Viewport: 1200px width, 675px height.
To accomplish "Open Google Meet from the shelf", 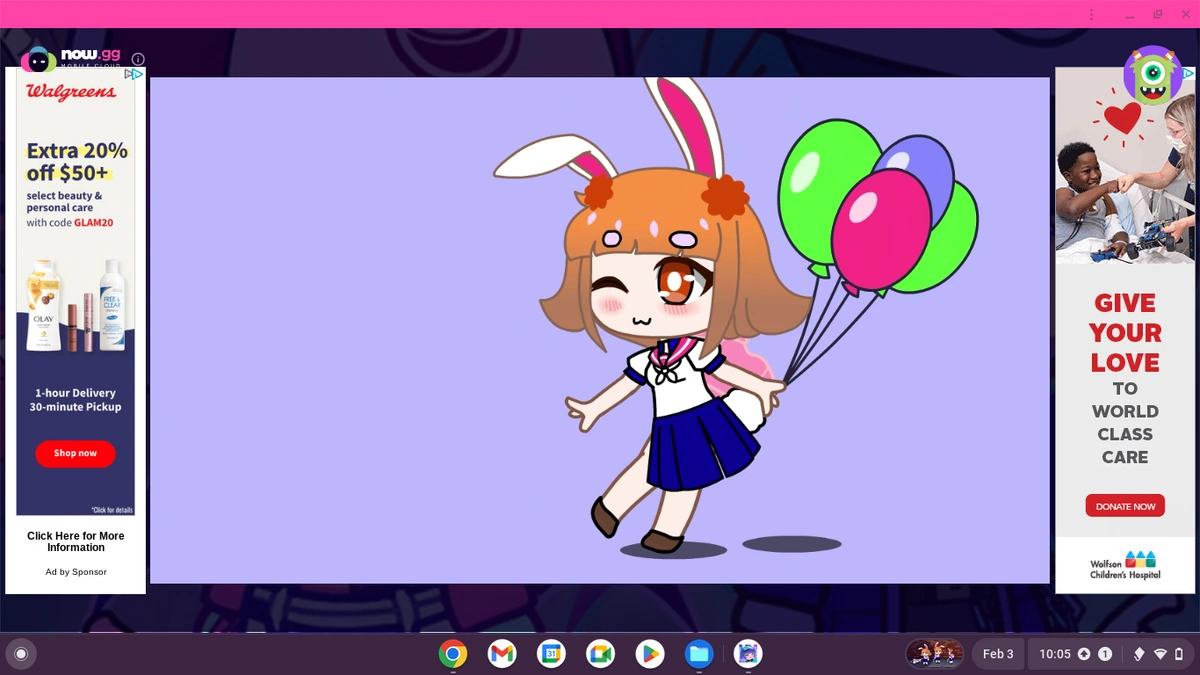I will [x=600, y=654].
